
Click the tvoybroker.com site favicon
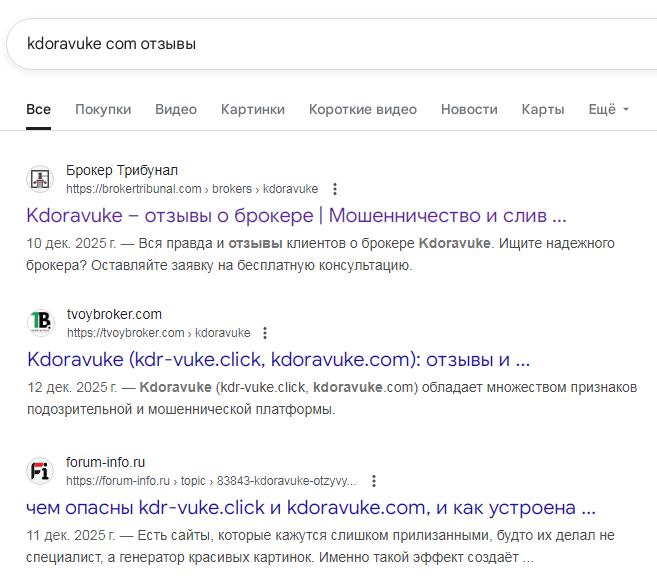click(40, 324)
